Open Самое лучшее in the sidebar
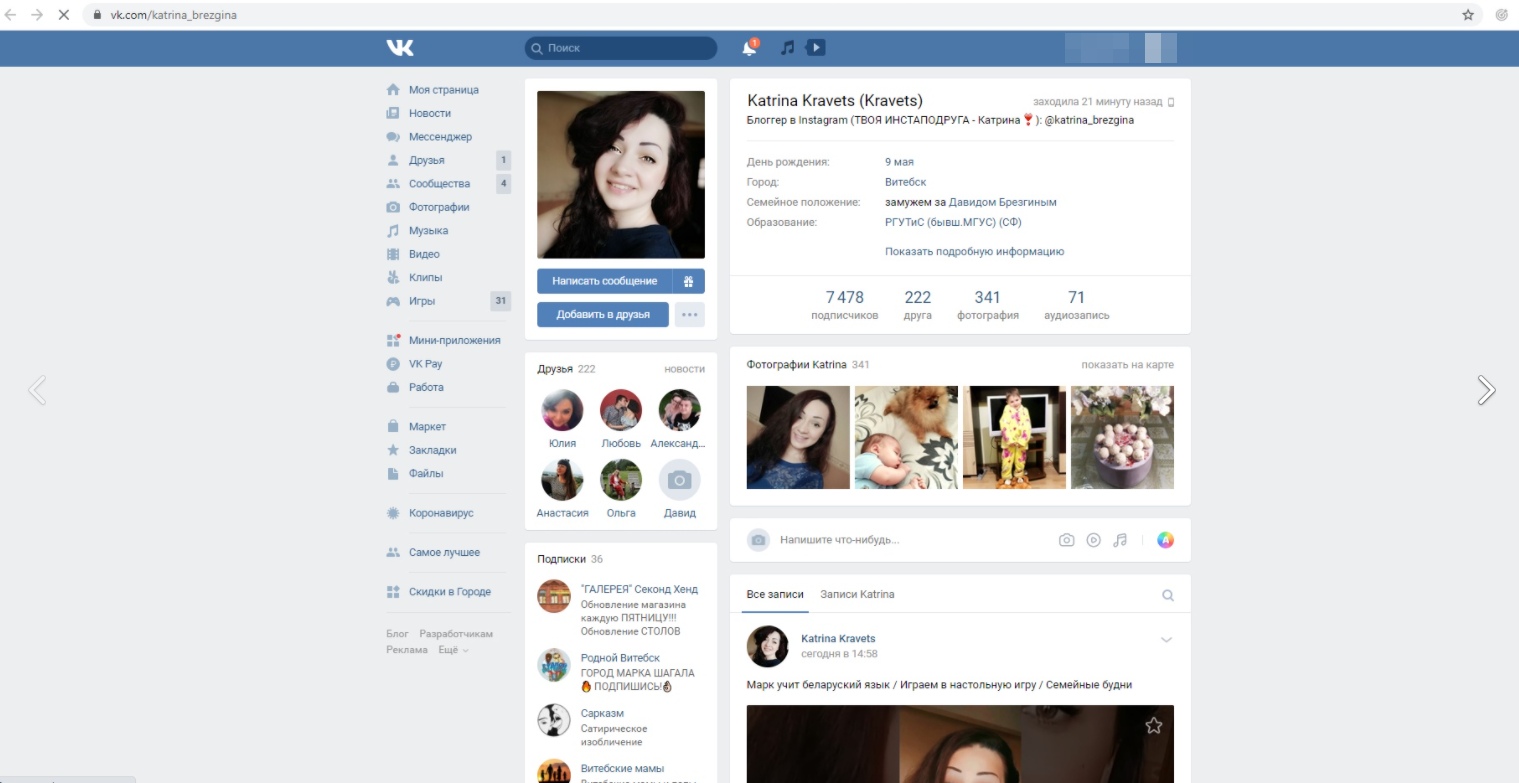This screenshot has height=783, width=1519. 444,553
